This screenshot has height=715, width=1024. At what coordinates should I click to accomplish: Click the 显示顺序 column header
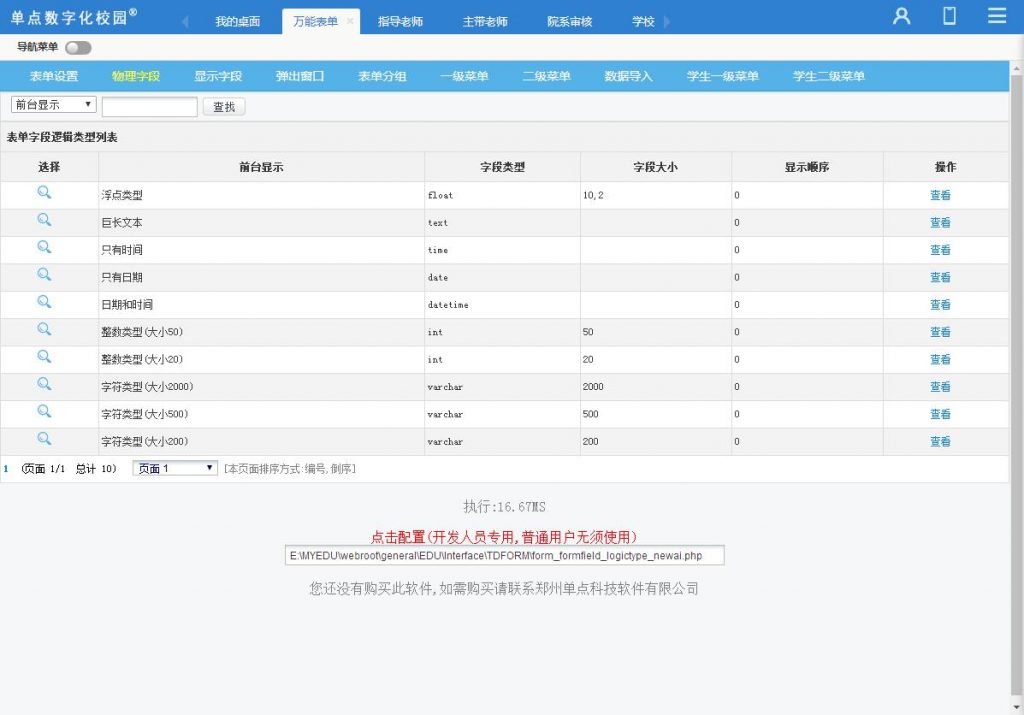point(807,167)
